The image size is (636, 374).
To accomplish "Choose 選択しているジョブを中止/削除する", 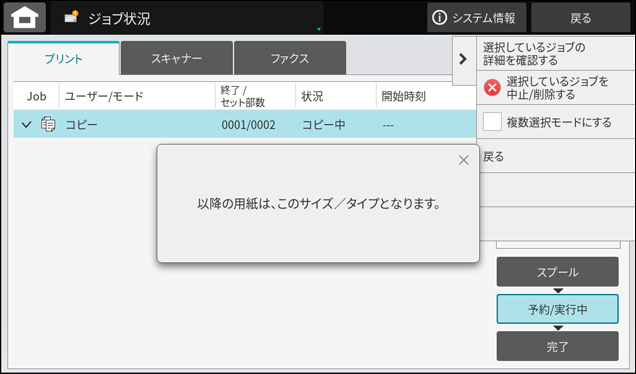I will click(556, 88).
